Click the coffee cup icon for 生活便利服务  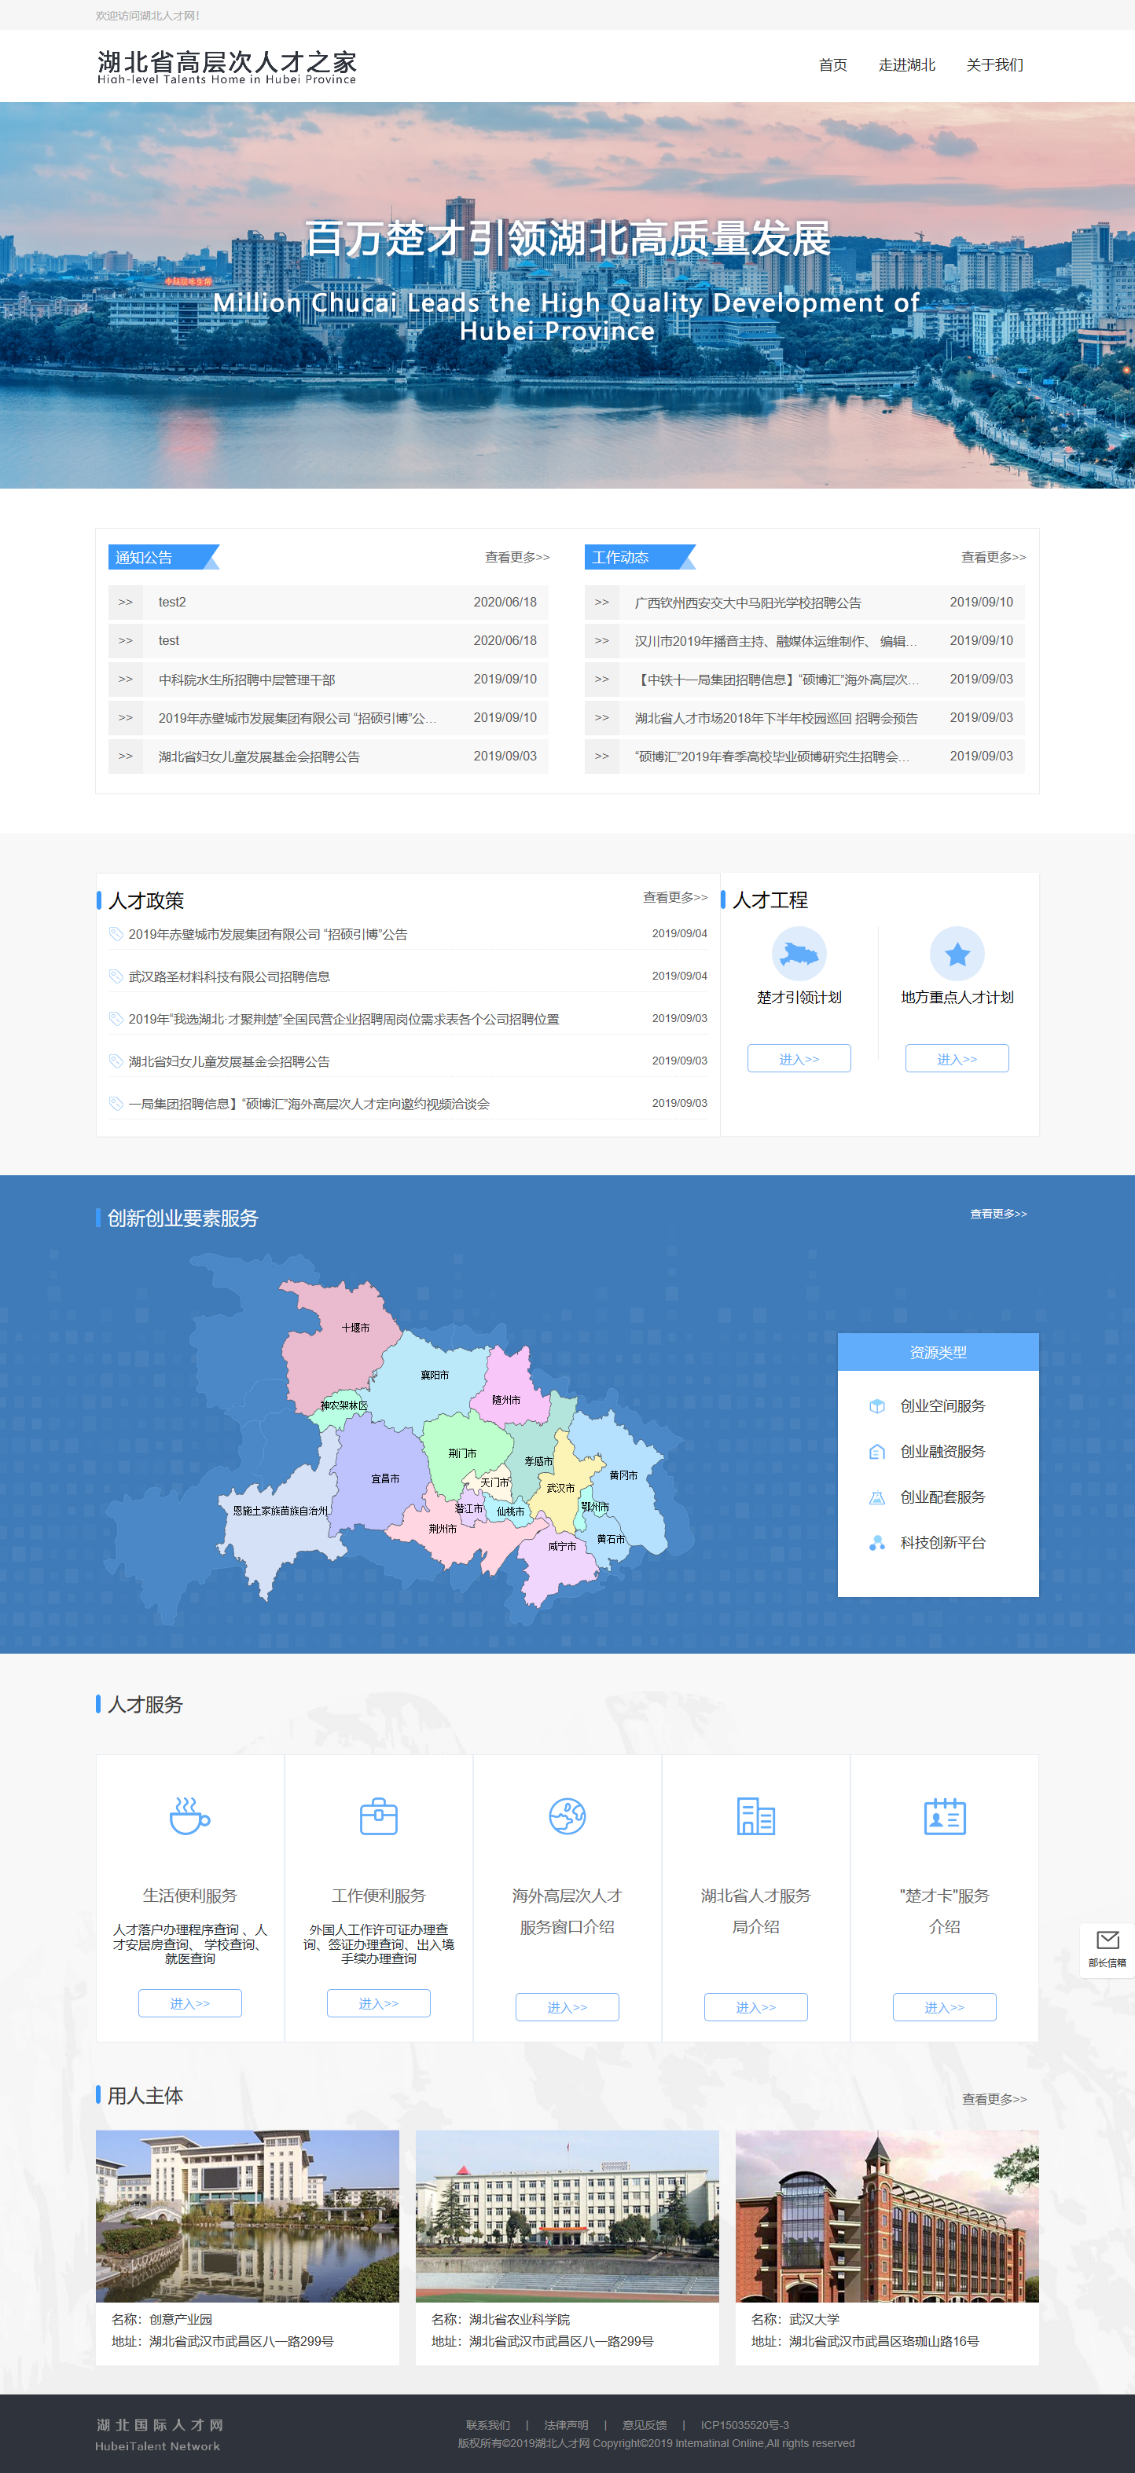tap(190, 1816)
